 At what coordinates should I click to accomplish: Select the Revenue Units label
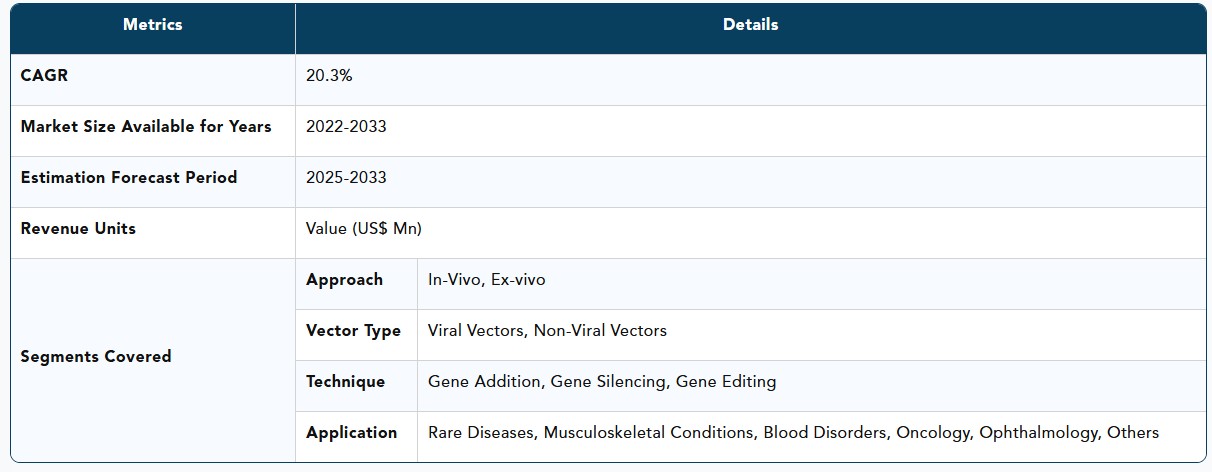click(78, 229)
